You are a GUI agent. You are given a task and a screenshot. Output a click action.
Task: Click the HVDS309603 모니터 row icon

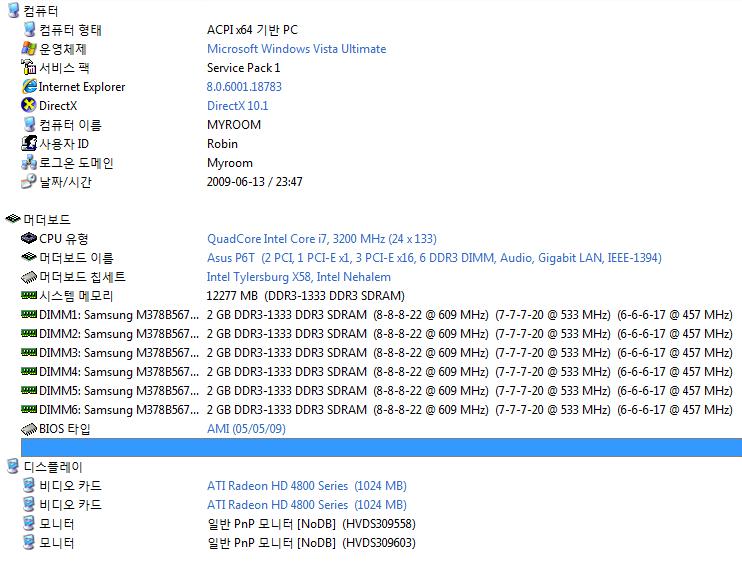[x=29, y=542]
